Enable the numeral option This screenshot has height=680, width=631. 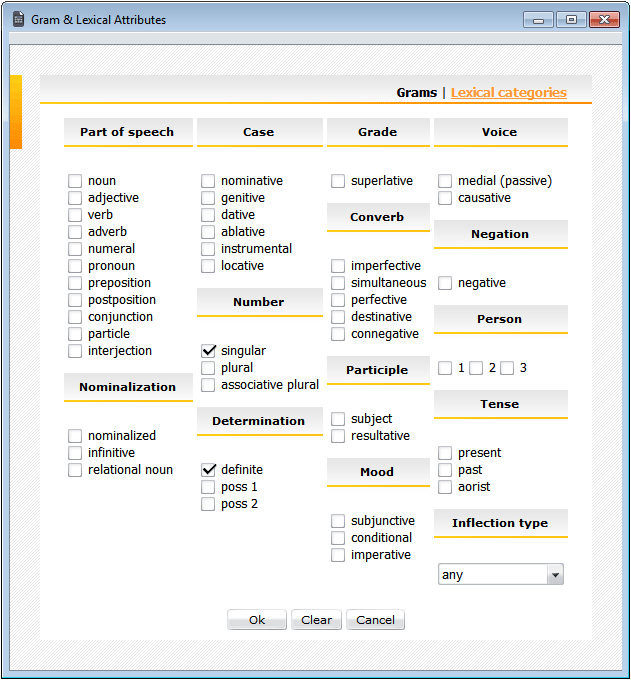point(75,249)
